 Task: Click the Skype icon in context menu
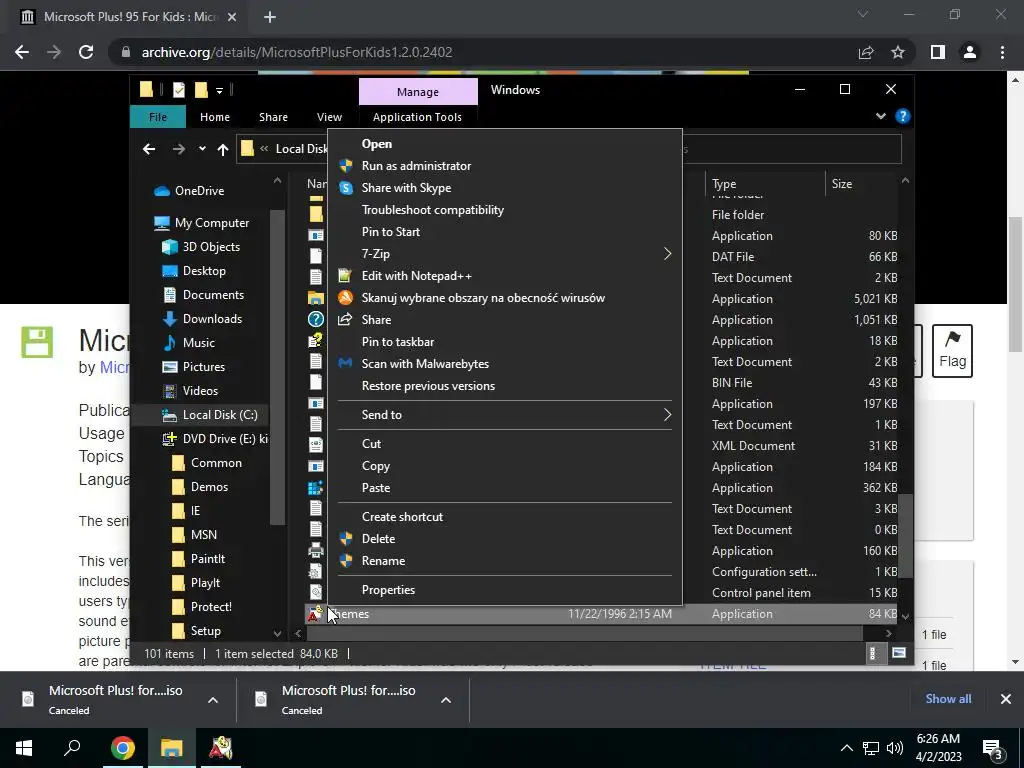click(345, 188)
